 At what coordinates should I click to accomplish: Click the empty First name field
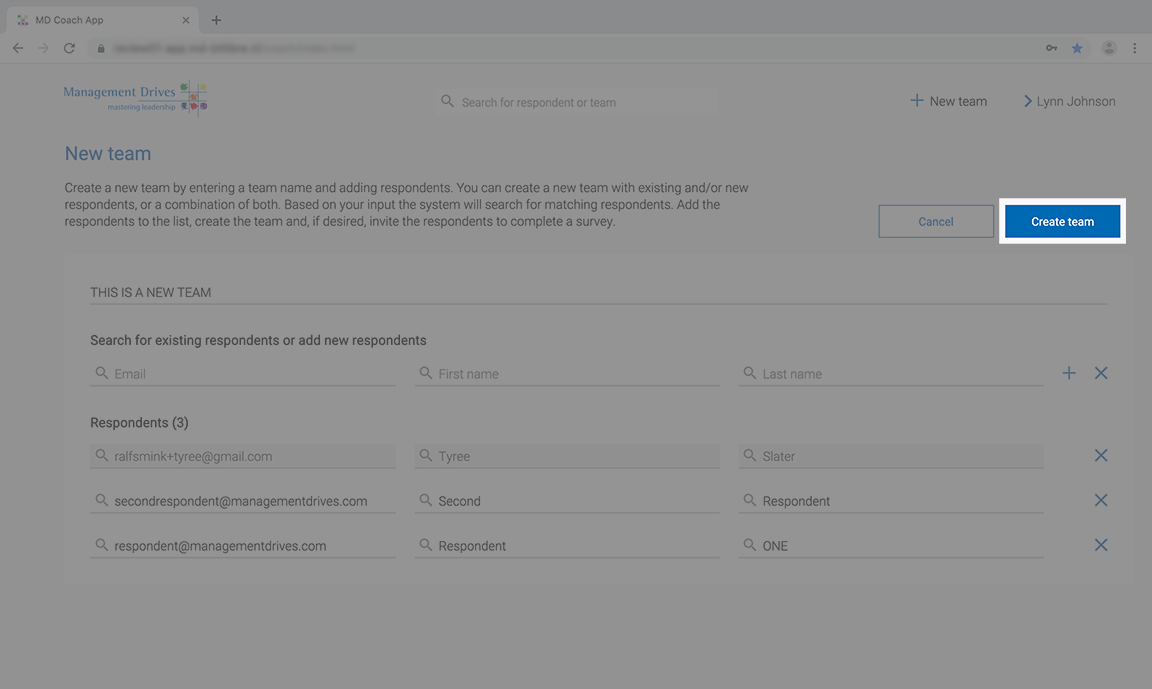pyautogui.click(x=567, y=374)
